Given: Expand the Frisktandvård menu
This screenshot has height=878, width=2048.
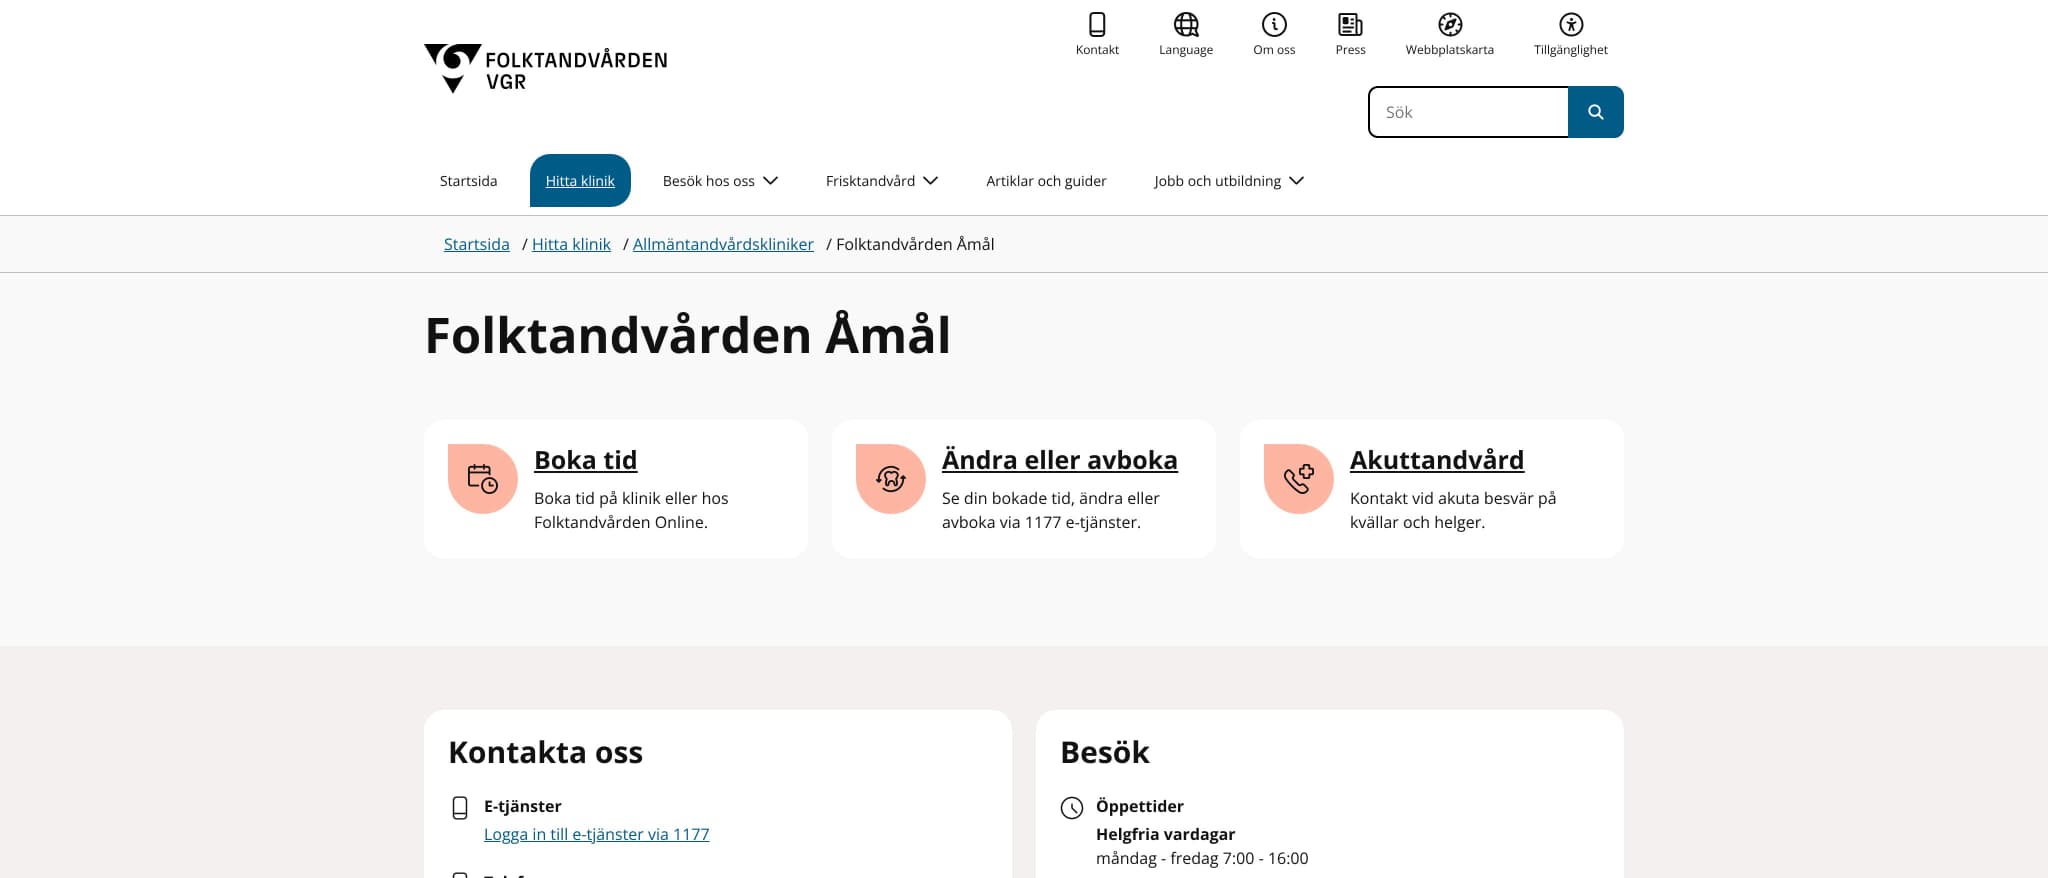Looking at the screenshot, I should [882, 181].
